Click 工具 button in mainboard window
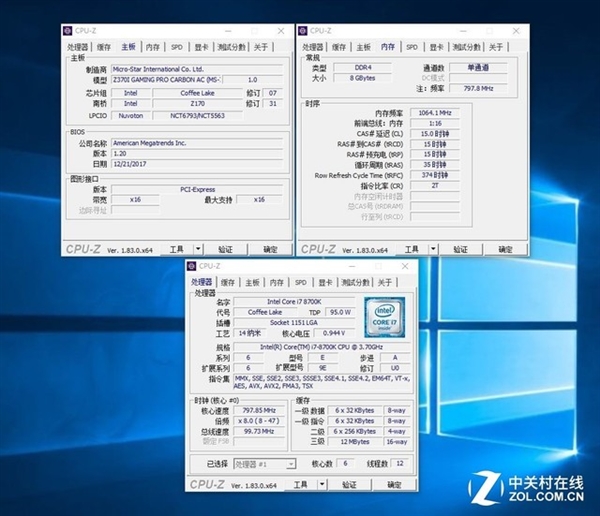This screenshot has height=516, width=600. (177, 249)
